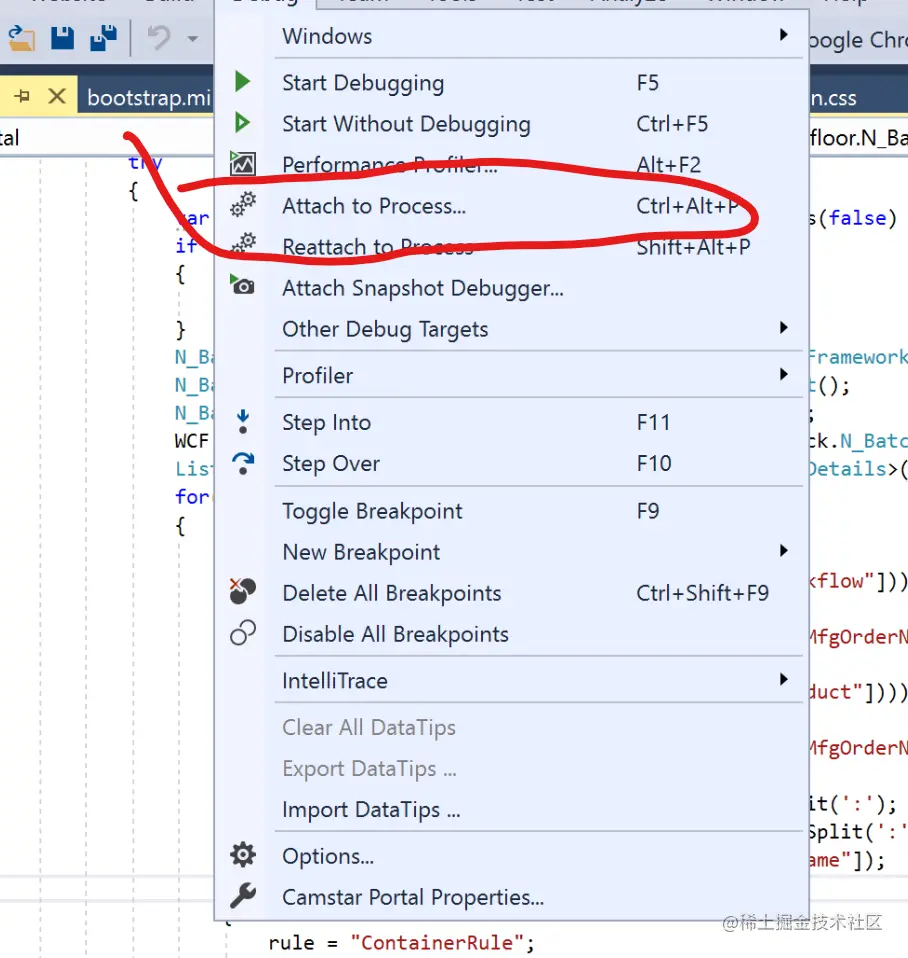Image resolution: width=908 pixels, height=958 pixels.
Task: Click the Undo arrow icon
Action: [x=159, y=38]
